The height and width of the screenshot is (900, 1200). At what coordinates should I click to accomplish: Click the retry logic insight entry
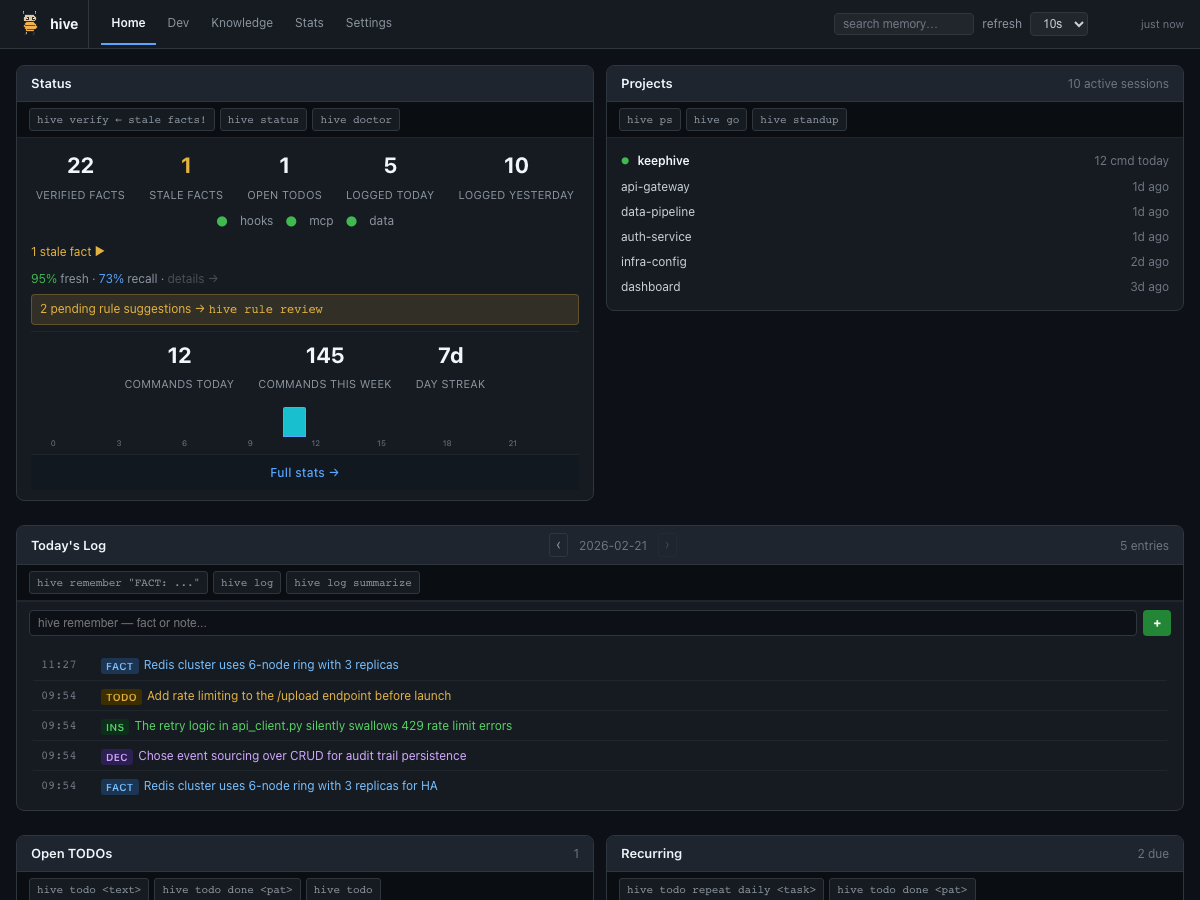click(x=600, y=726)
